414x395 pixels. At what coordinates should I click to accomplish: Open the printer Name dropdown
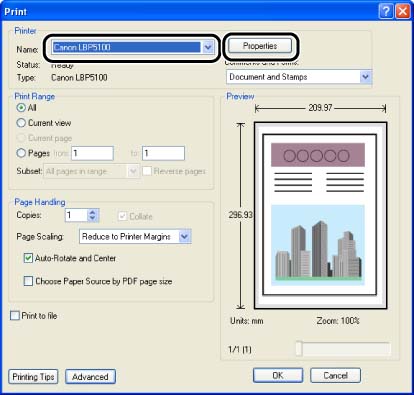tap(208, 47)
